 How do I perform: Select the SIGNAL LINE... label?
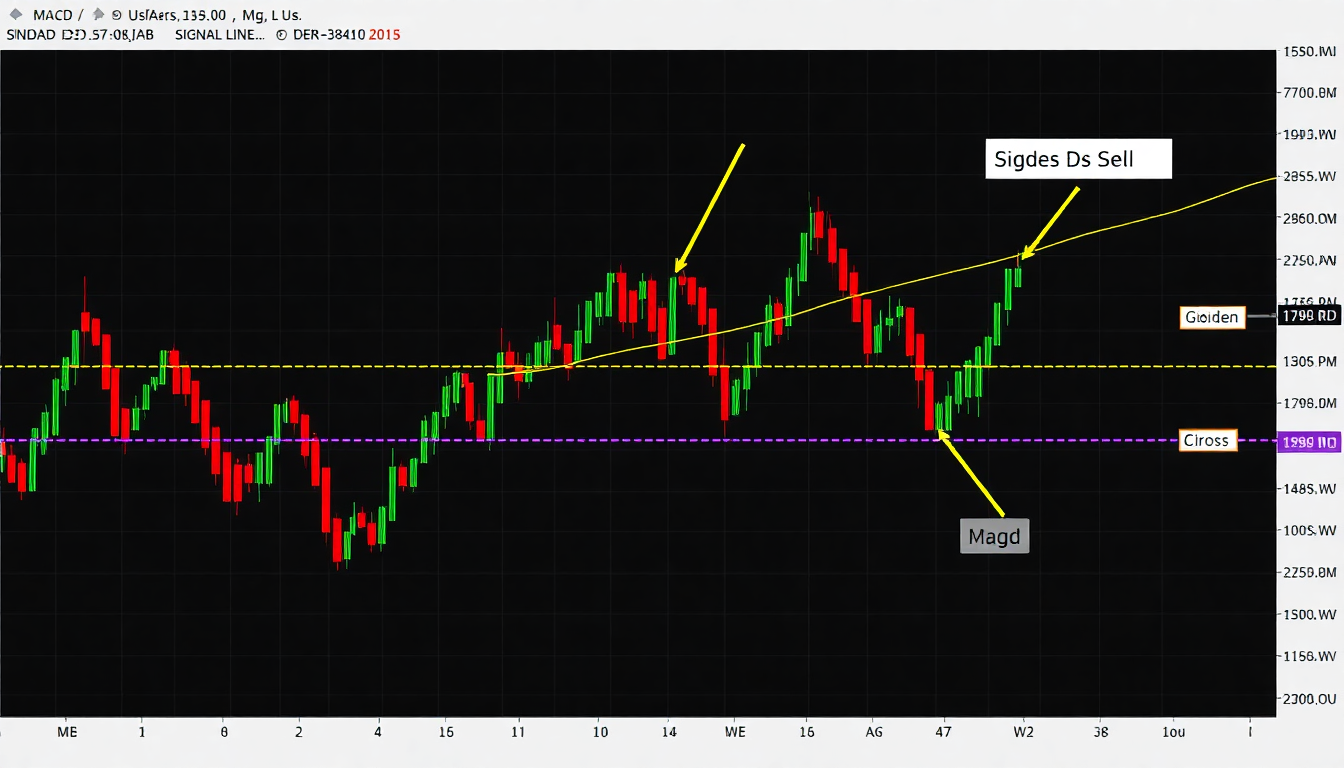pos(219,34)
